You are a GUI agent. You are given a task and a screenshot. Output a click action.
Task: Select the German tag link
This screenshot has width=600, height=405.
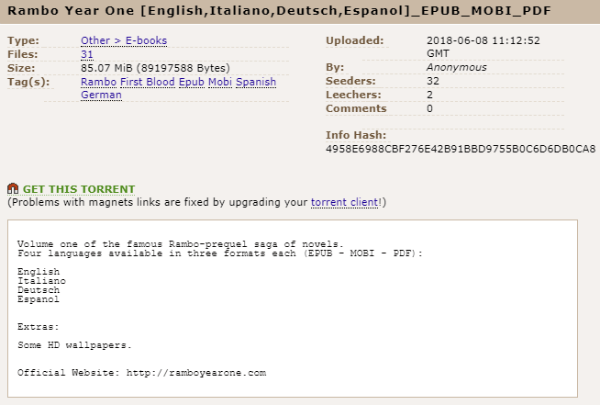[x=101, y=95]
